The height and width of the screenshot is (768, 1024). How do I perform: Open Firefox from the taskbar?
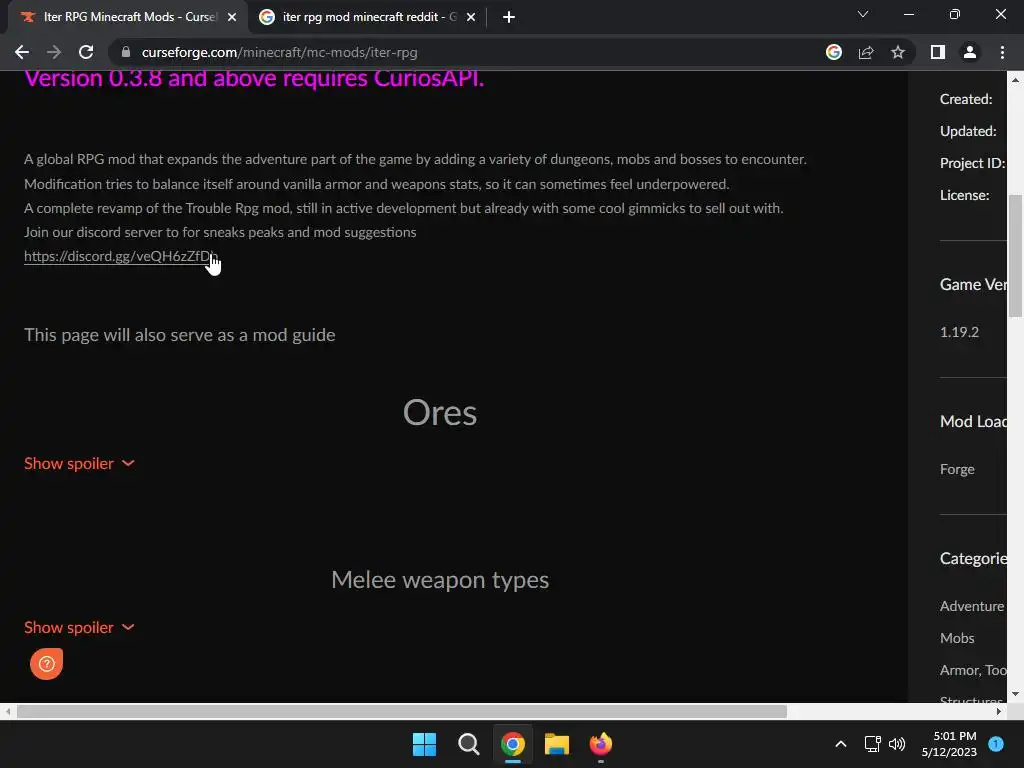(x=601, y=744)
